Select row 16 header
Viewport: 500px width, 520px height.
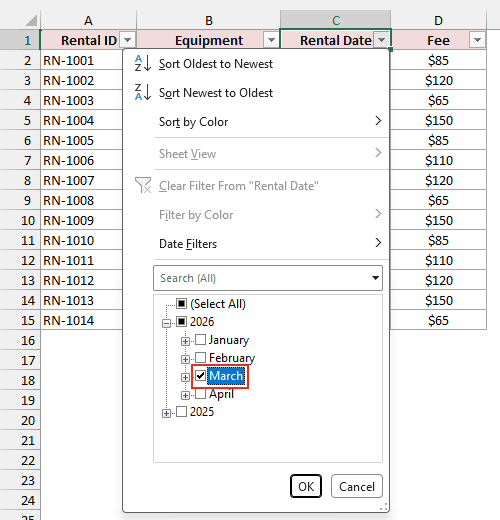click(x=20, y=340)
